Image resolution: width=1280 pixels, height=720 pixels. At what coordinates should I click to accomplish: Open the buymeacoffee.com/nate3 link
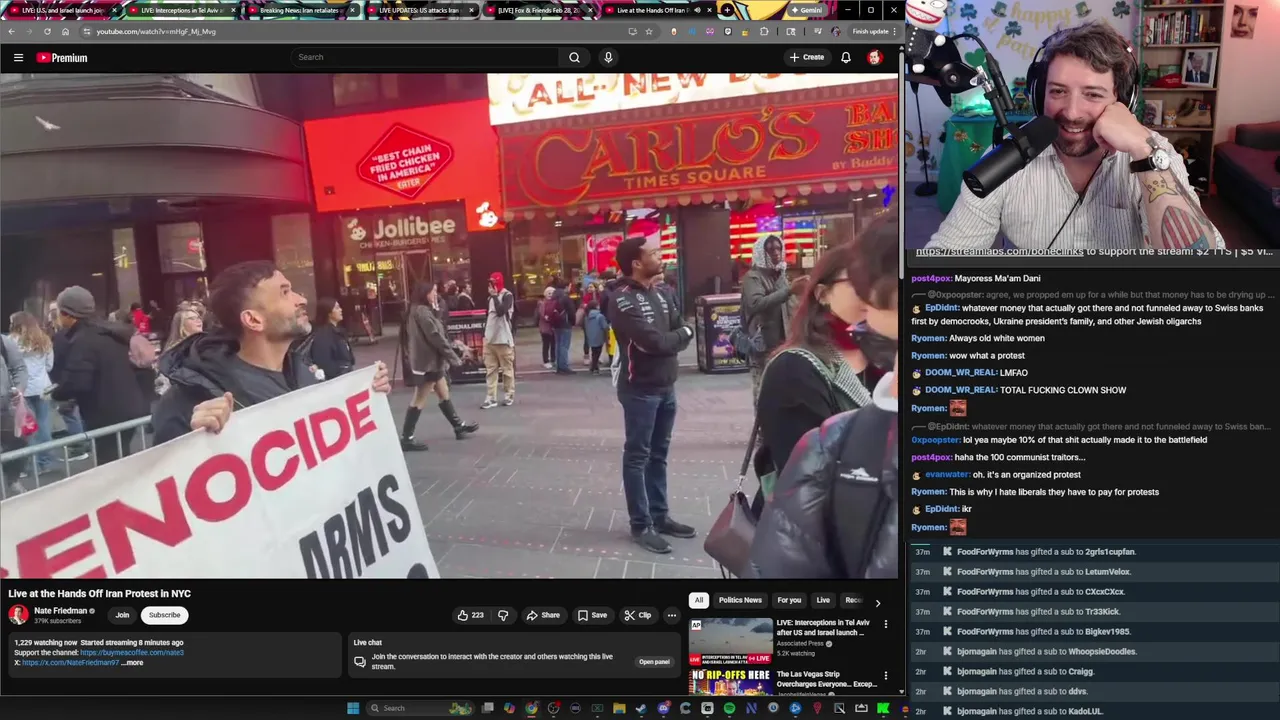pyautogui.click(x=132, y=652)
